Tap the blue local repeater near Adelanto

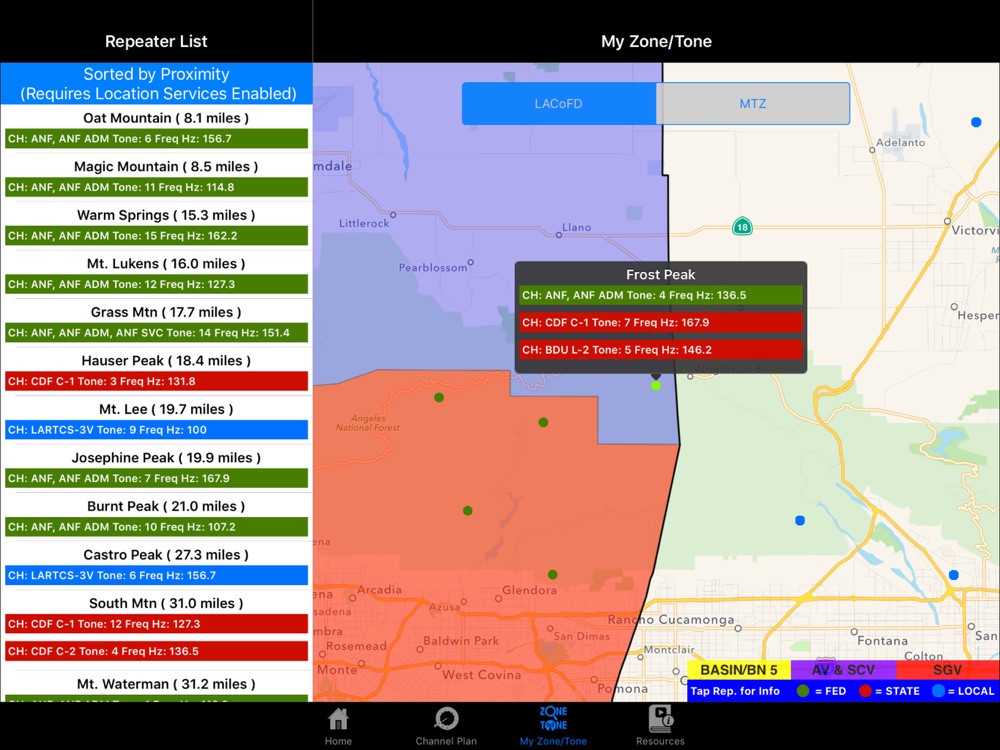976,122
